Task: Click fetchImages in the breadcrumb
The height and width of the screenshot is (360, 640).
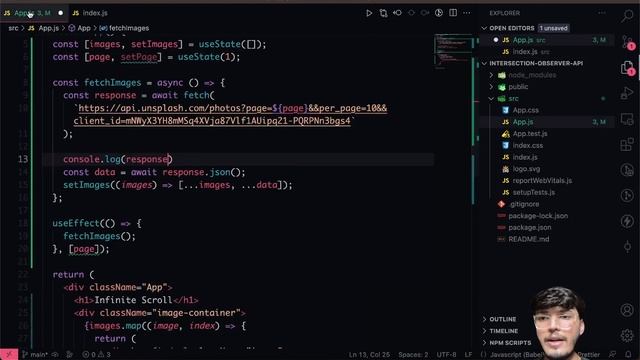Action: tap(124, 28)
